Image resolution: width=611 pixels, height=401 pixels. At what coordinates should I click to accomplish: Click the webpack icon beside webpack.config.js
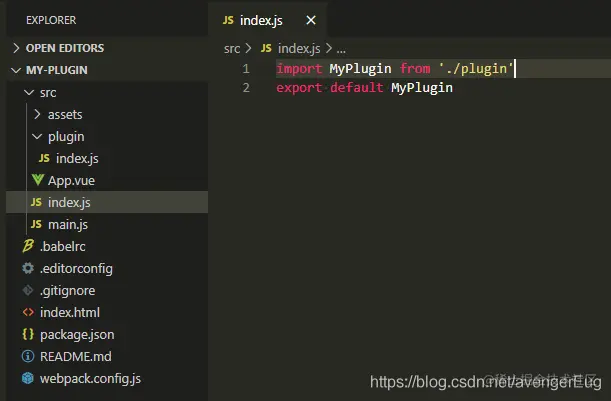28,378
